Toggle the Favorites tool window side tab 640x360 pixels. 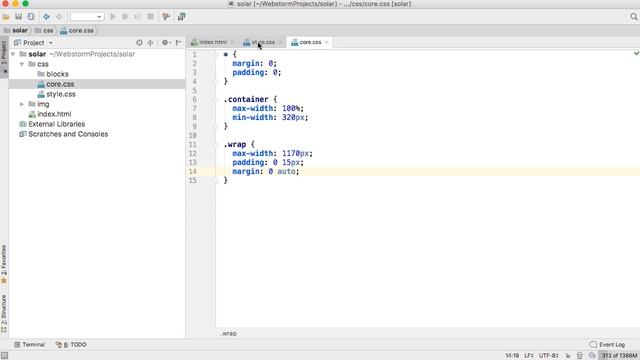[4, 264]
